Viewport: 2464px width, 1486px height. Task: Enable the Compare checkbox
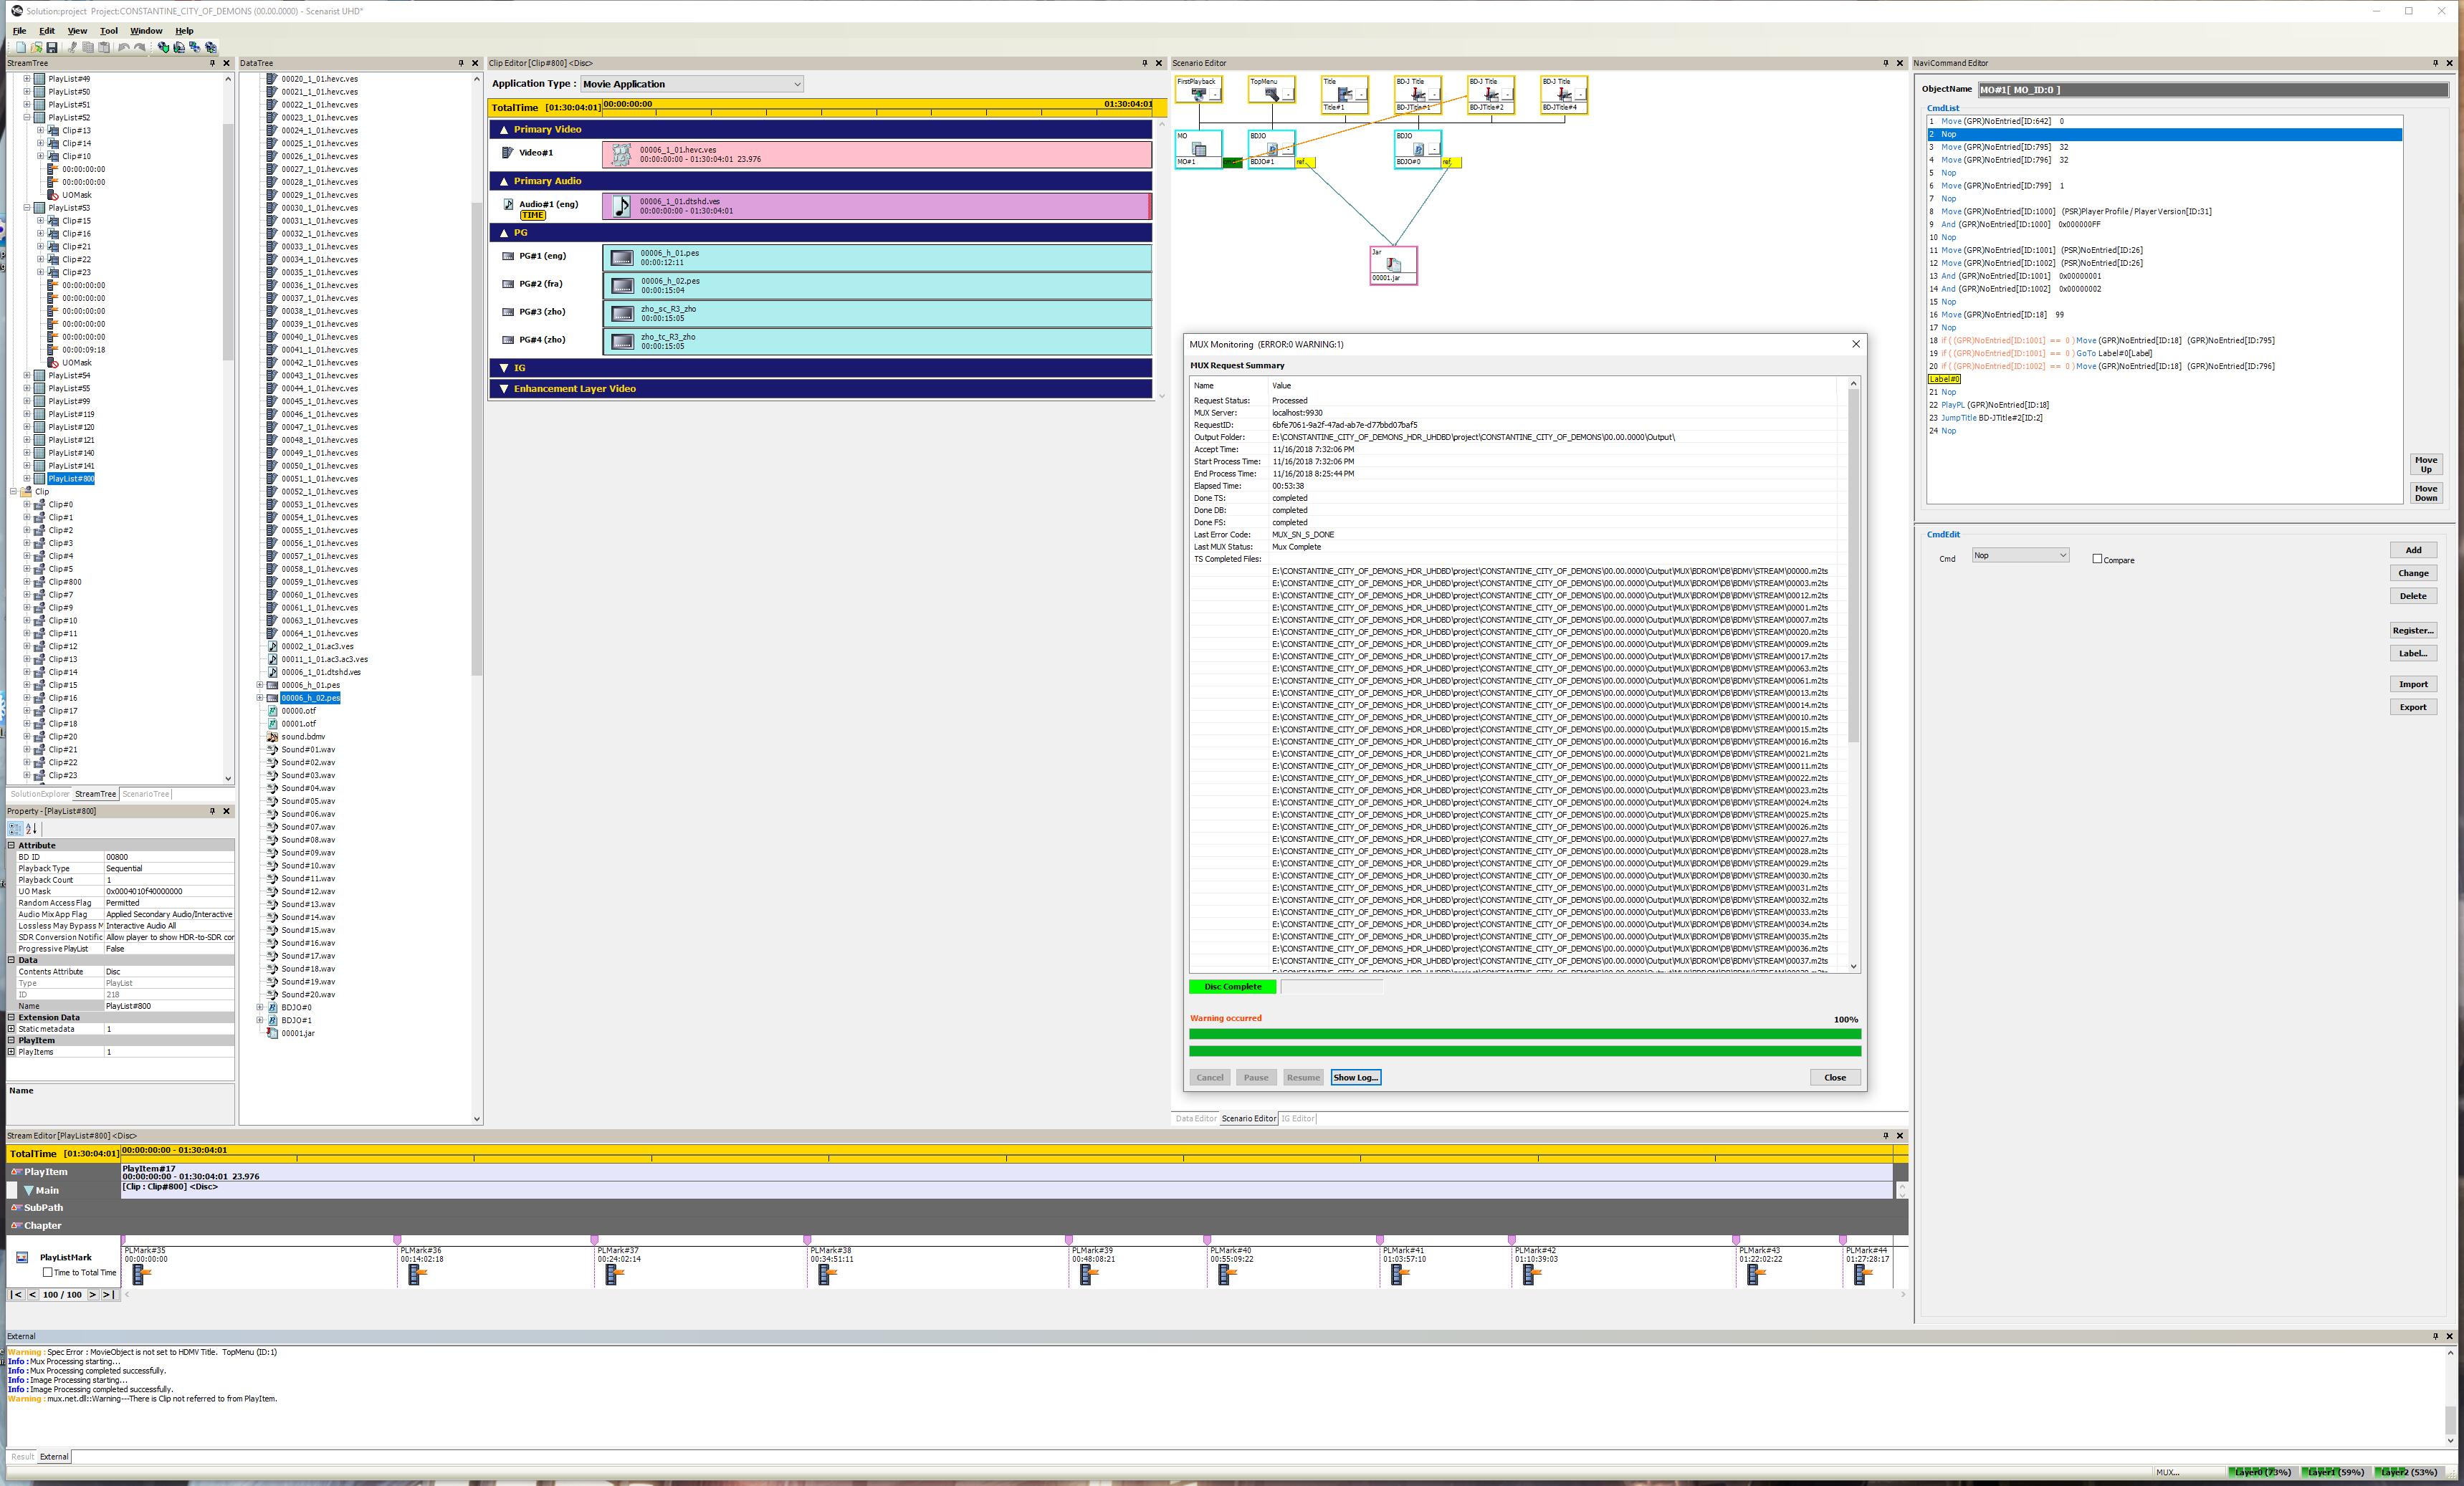[2097, 559]
